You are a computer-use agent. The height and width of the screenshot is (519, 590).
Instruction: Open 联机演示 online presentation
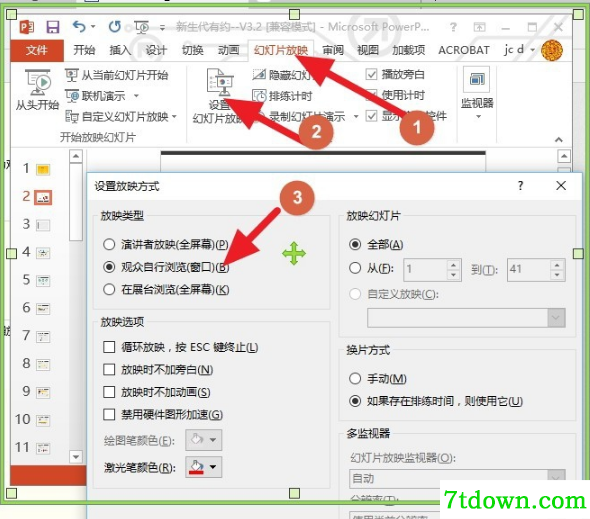click(x=96, y=96)
